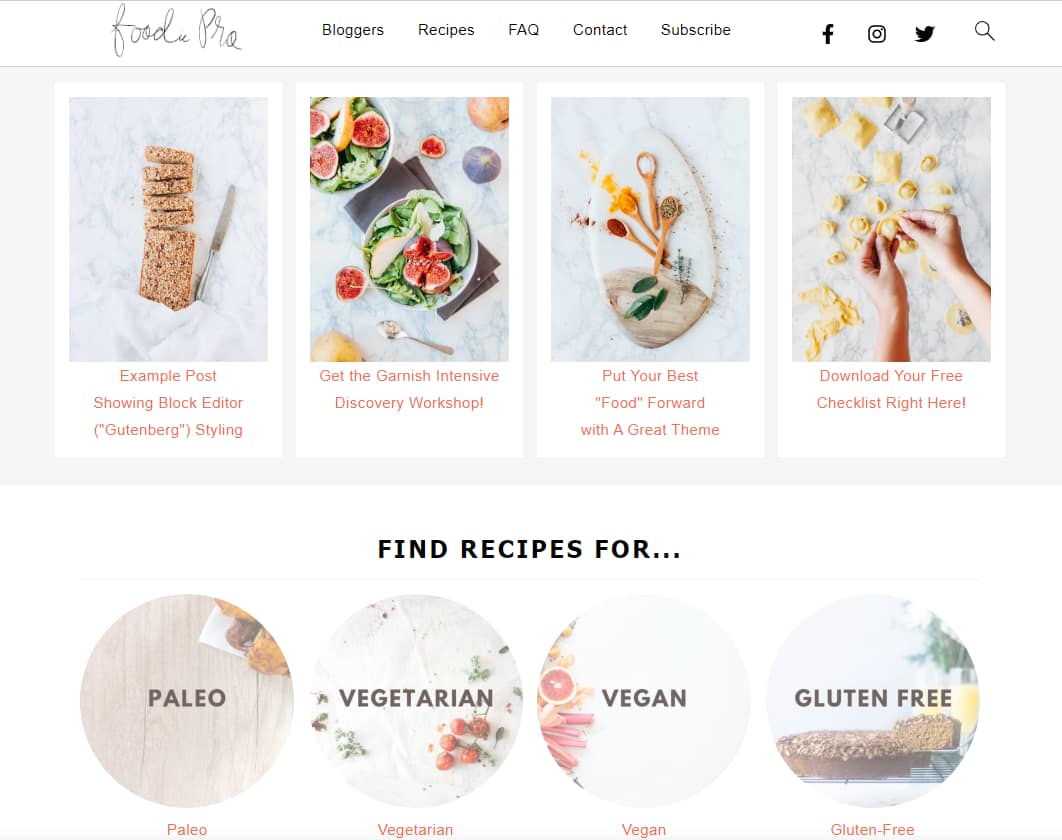Click the spice spoons image
The width and height of the screenshot is (1062, 840).
[650, 229]
